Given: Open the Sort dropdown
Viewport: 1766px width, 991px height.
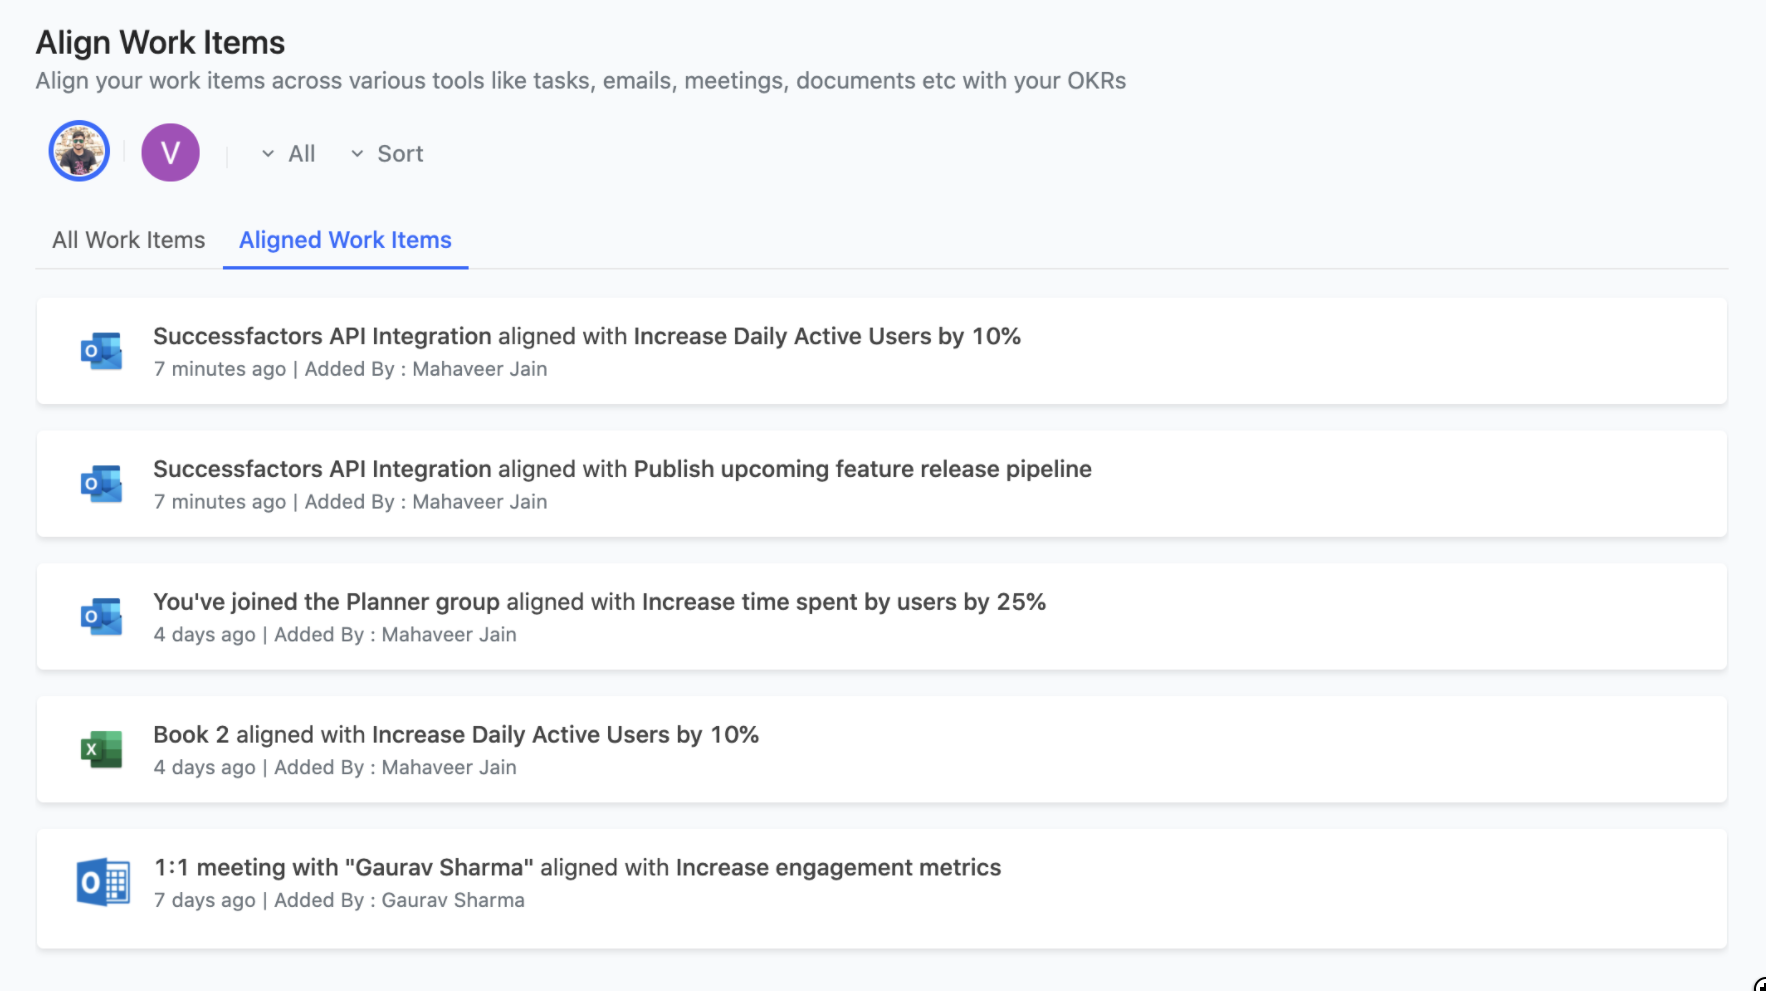Looking at the screenshot, I should pyautogui.click(x=387, y=154).
